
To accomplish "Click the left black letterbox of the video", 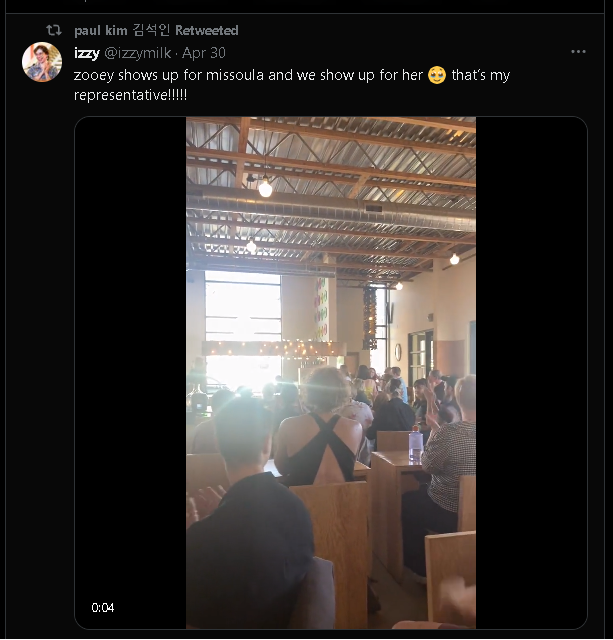I will click(130, 370).
